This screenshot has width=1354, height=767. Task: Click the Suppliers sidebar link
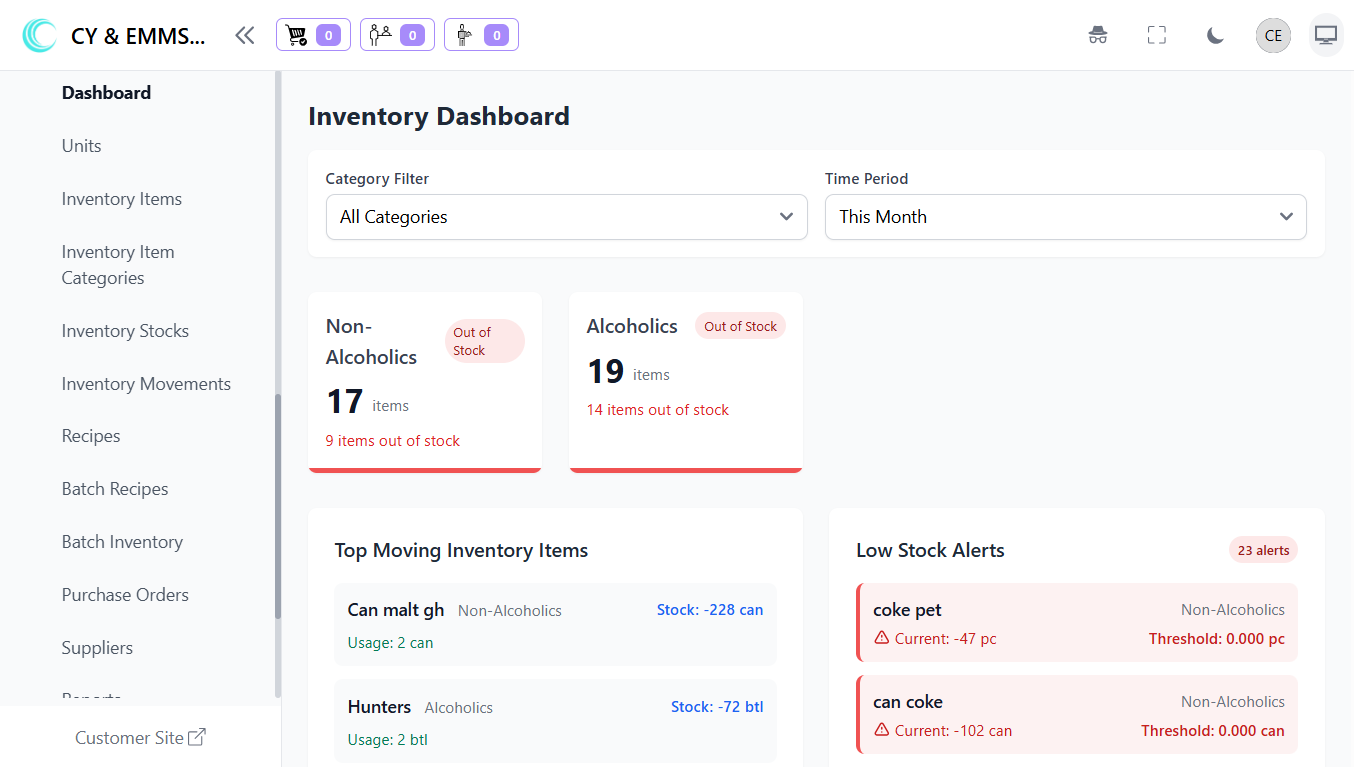97,648
